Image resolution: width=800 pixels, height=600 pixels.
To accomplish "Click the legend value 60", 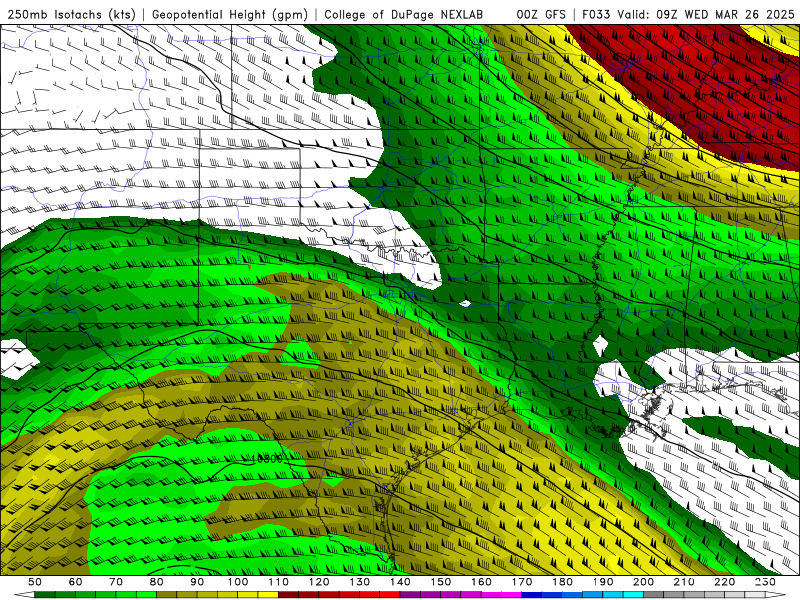I will pos(75,582).
